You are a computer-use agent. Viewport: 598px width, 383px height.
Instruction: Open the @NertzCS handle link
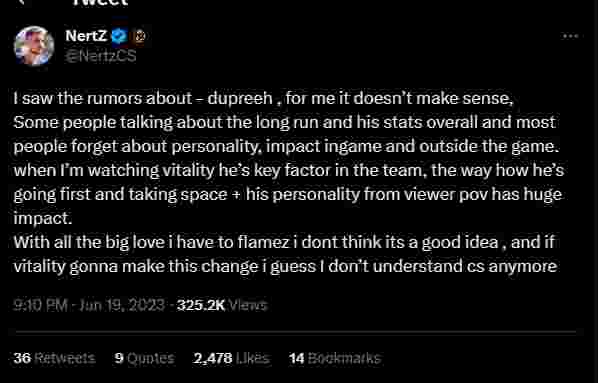tap(101, 56)
